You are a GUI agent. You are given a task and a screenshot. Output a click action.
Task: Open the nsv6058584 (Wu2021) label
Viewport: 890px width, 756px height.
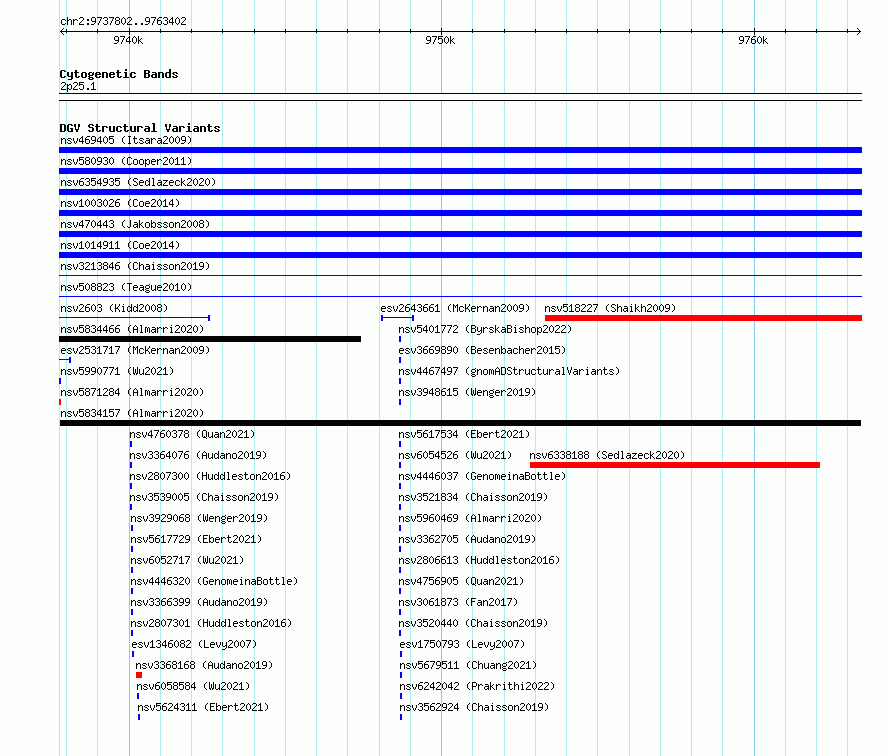click(193, 686)
